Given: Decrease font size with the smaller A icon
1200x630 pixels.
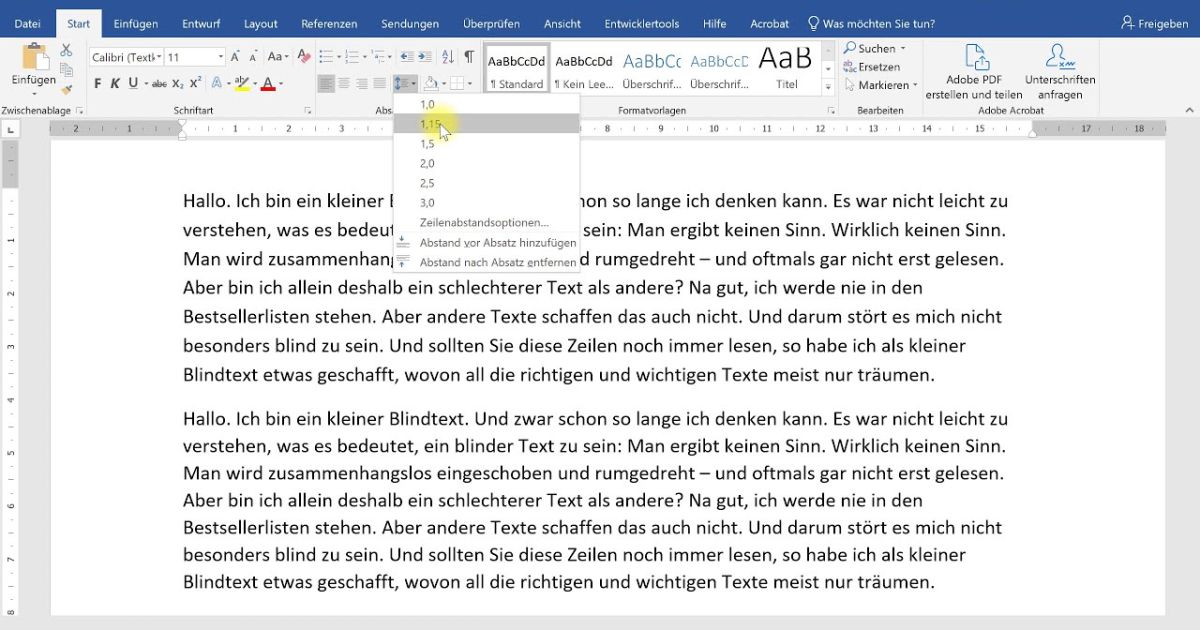Looking at the screenshot, I should (251, 57).
